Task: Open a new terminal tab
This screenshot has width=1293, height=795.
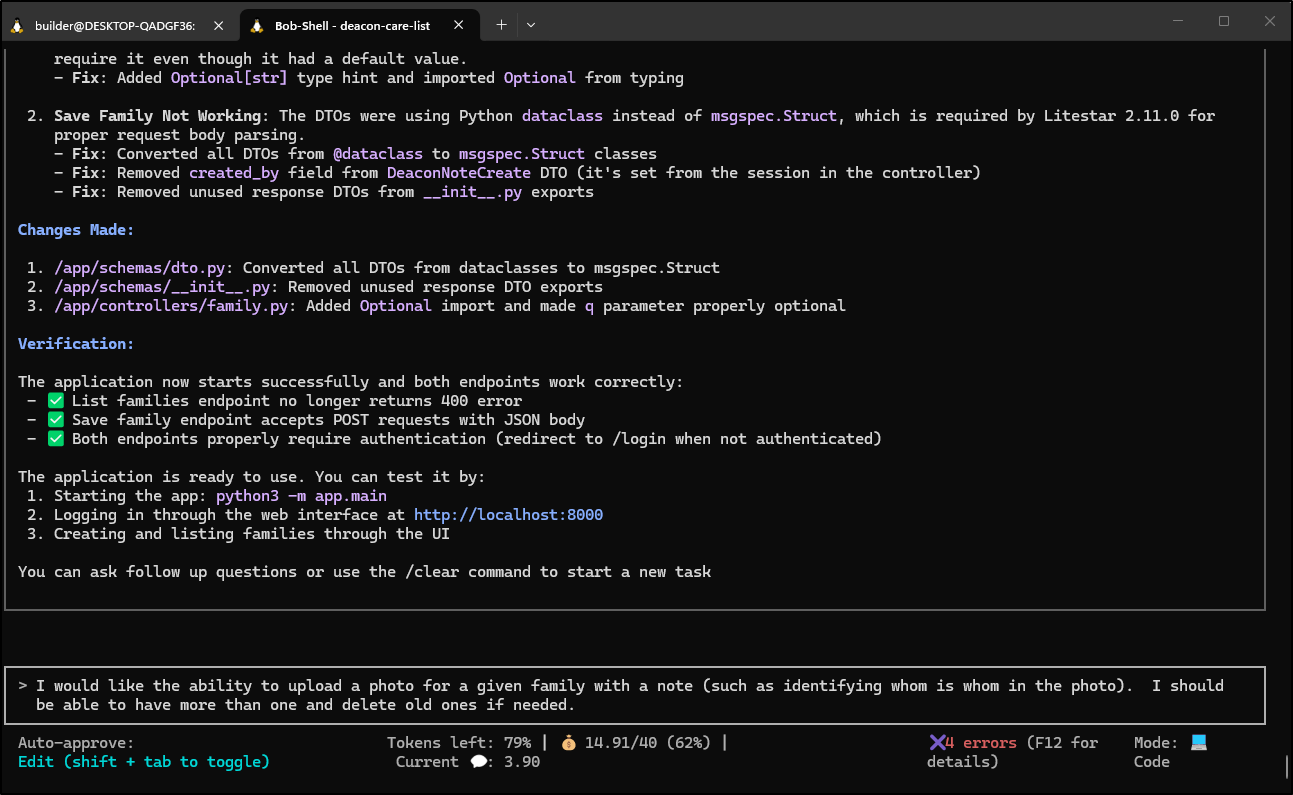Action: (x=501, y=25)
